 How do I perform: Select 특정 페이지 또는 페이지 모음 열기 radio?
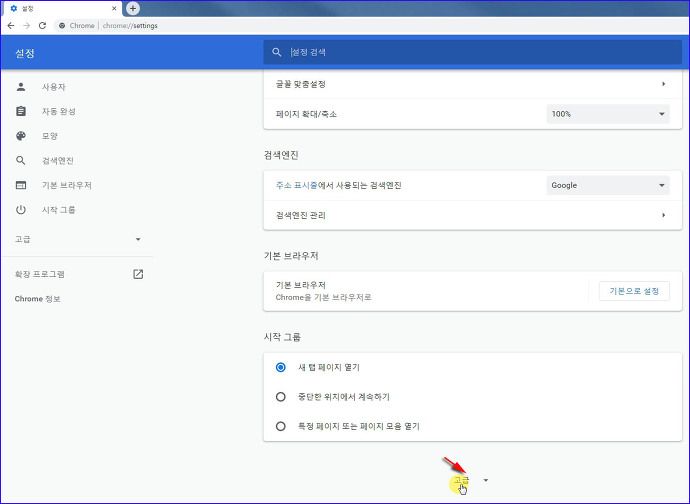tap(280, 426)
